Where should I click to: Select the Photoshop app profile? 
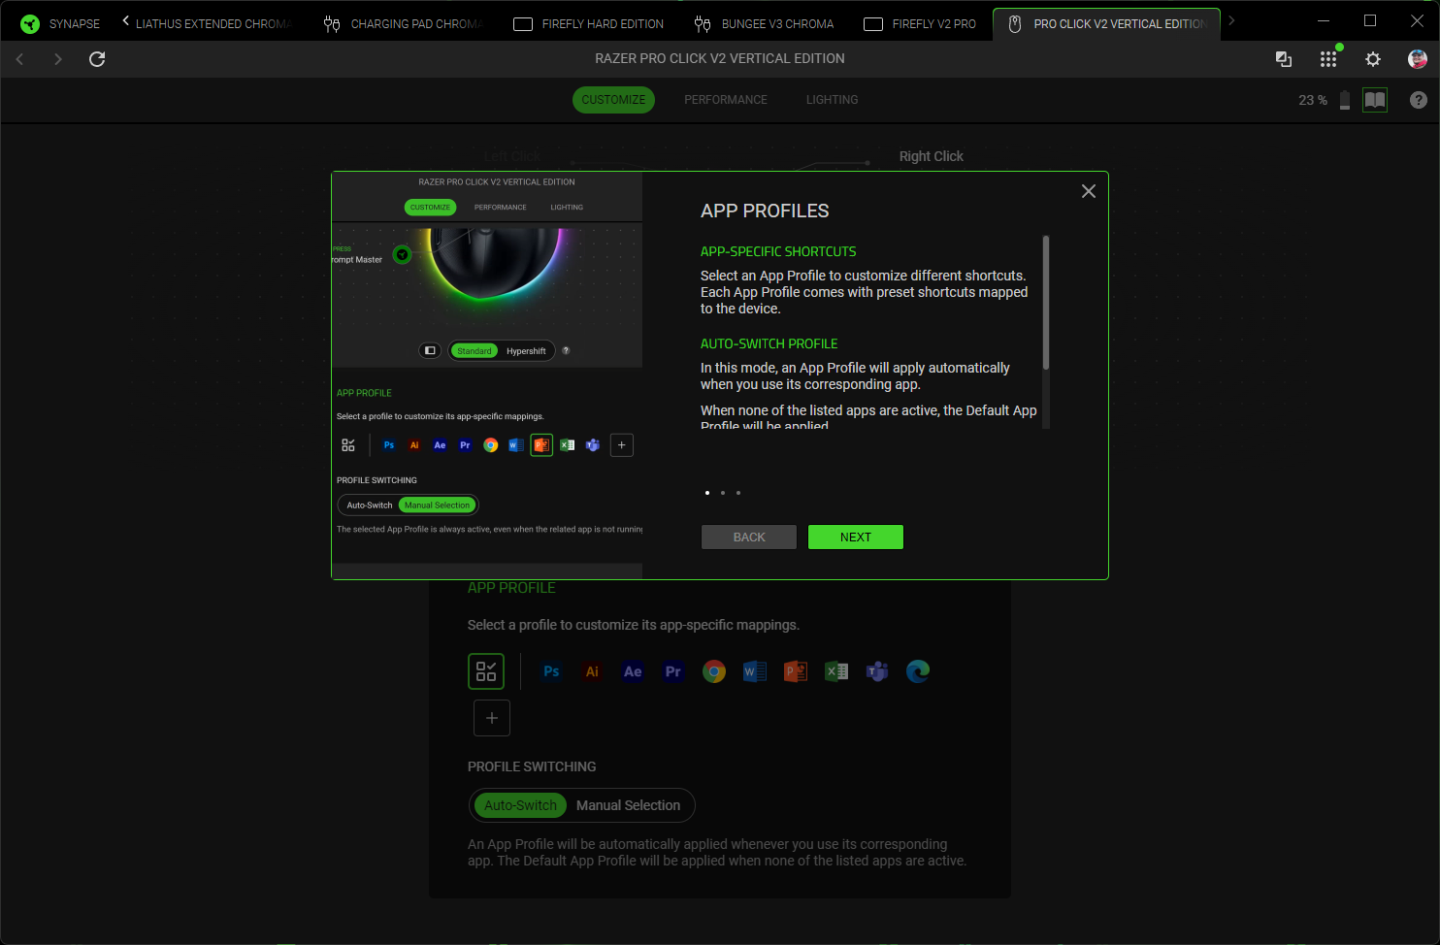551,672
